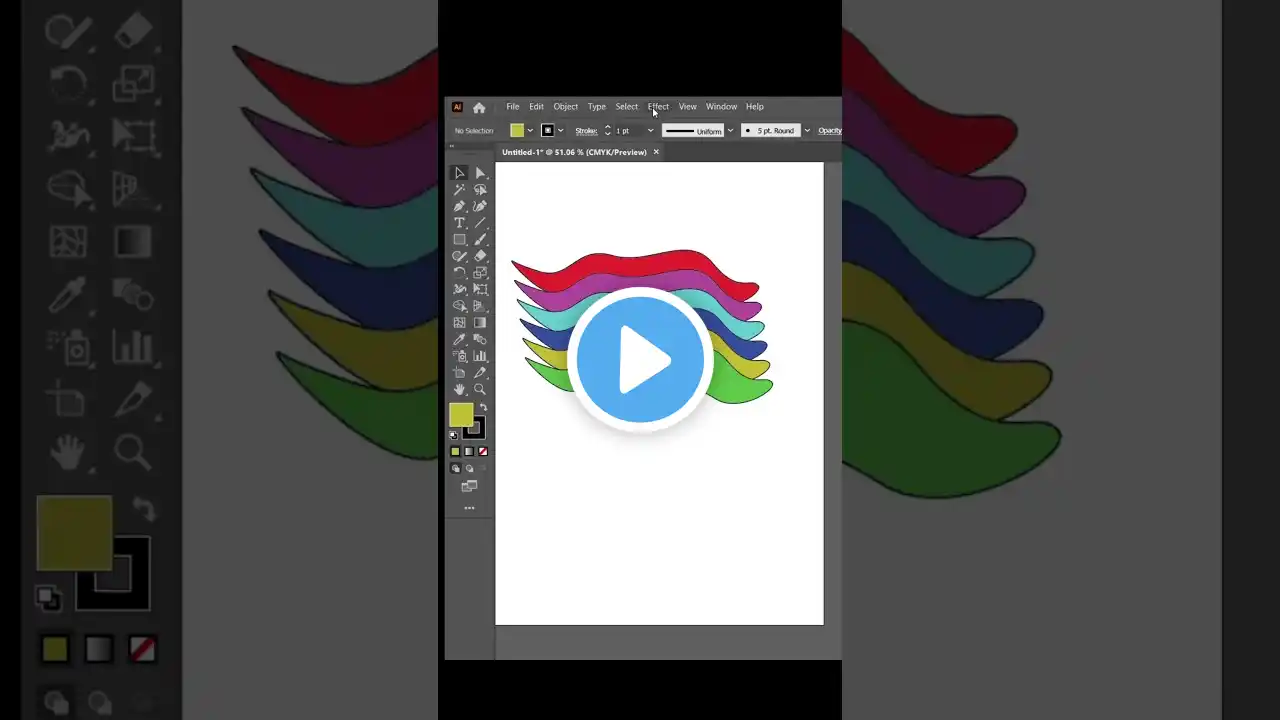This screenshot has width=1280, height=720.
Task: Select the Blend tool
Action: coord(480,340)
